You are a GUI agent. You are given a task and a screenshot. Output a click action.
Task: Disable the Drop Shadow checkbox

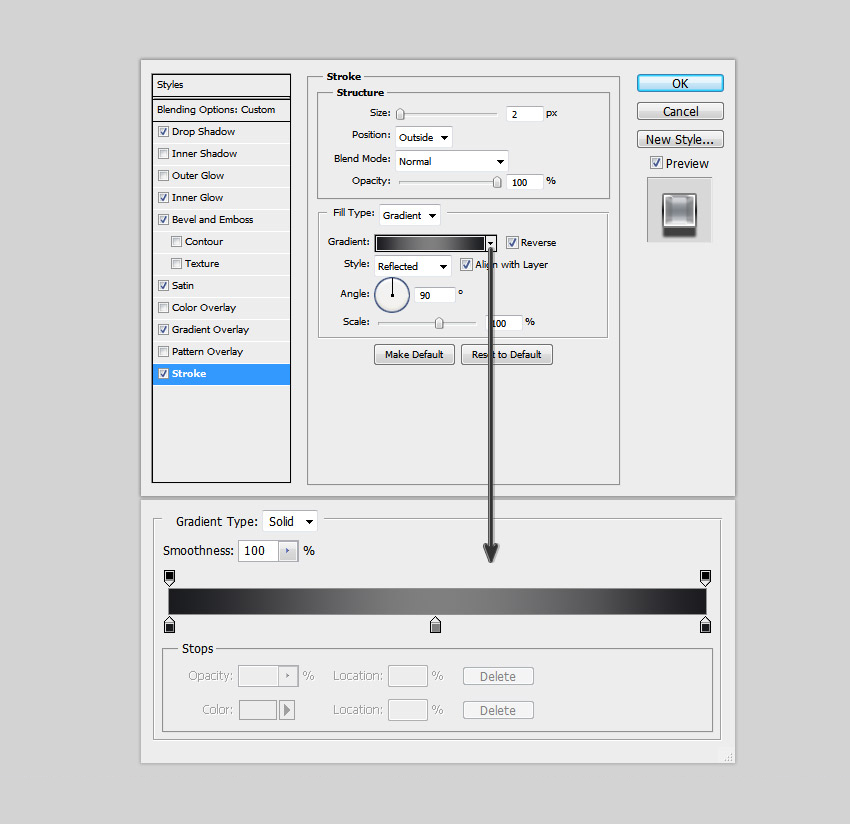click(163, 132)
